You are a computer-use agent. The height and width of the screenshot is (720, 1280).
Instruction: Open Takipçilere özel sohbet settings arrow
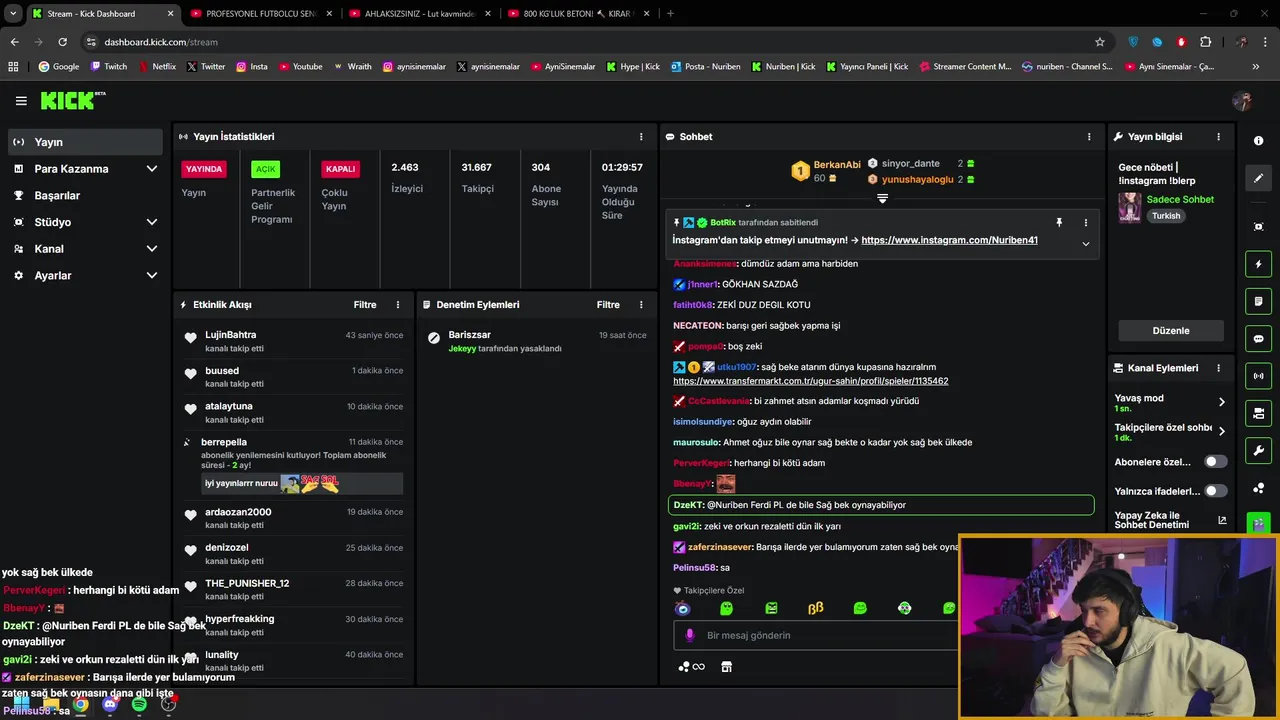tap(1221, 432)
